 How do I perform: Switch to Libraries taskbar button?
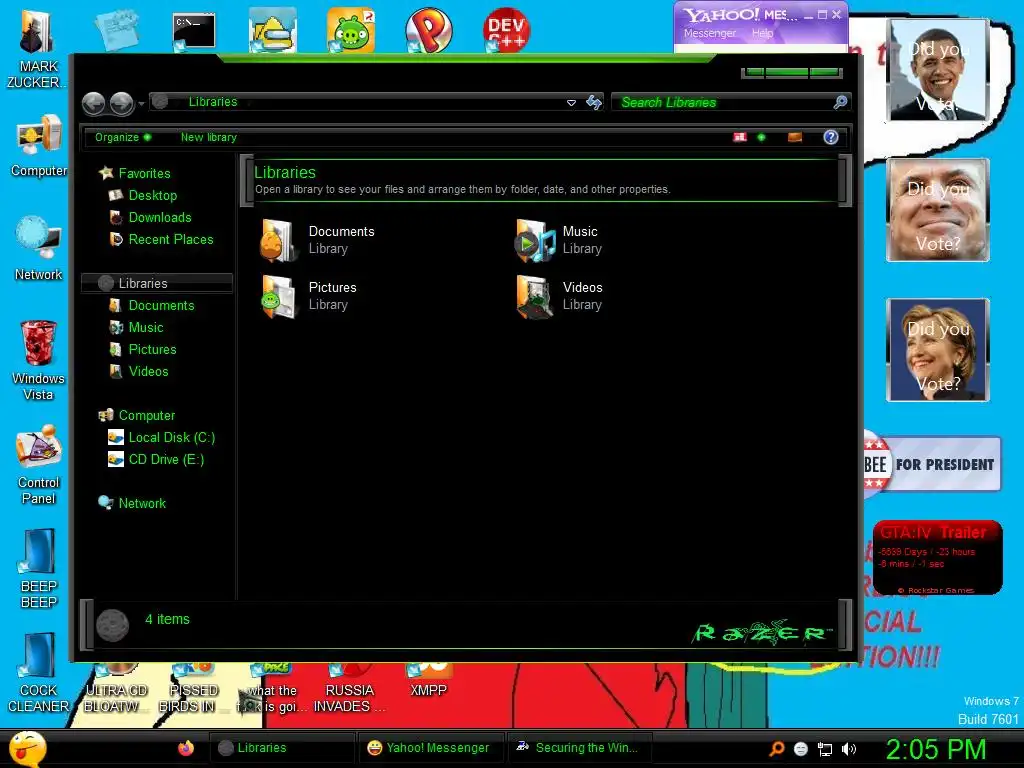pyautogui.click(x=282, y=748)
